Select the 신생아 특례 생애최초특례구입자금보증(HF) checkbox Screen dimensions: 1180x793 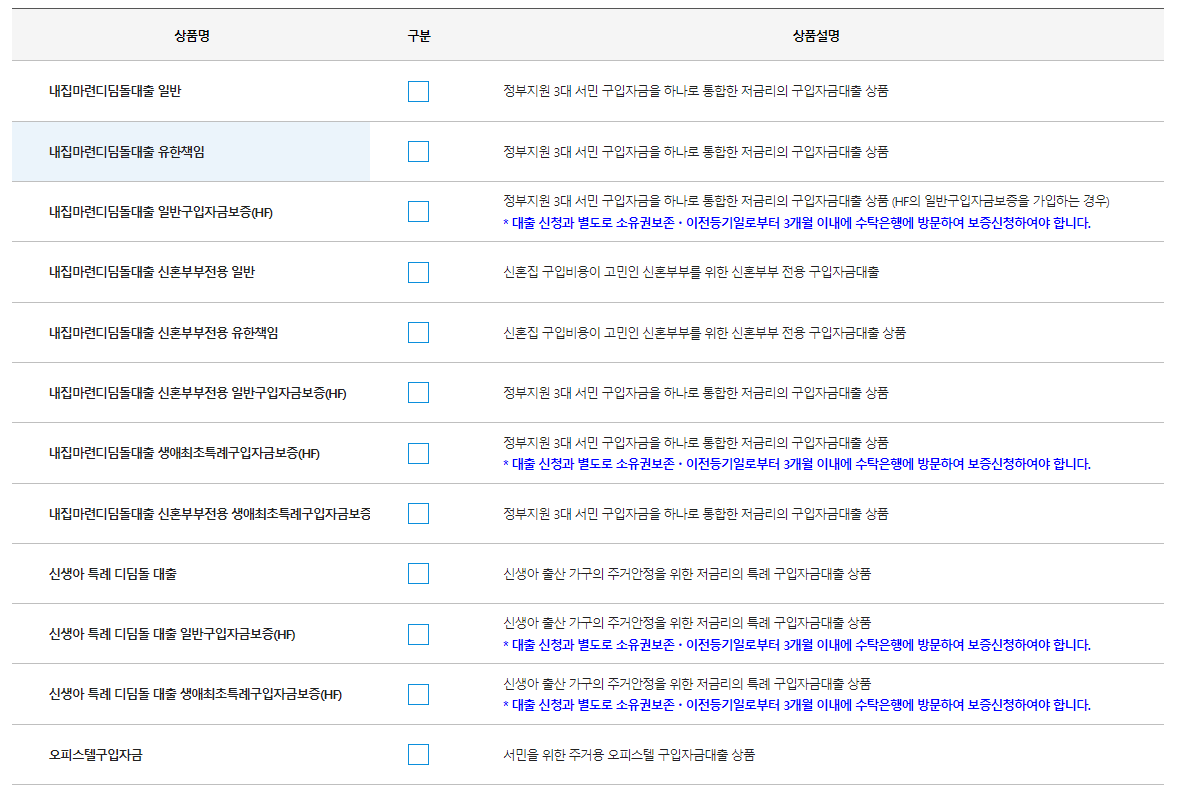(417, 694)
